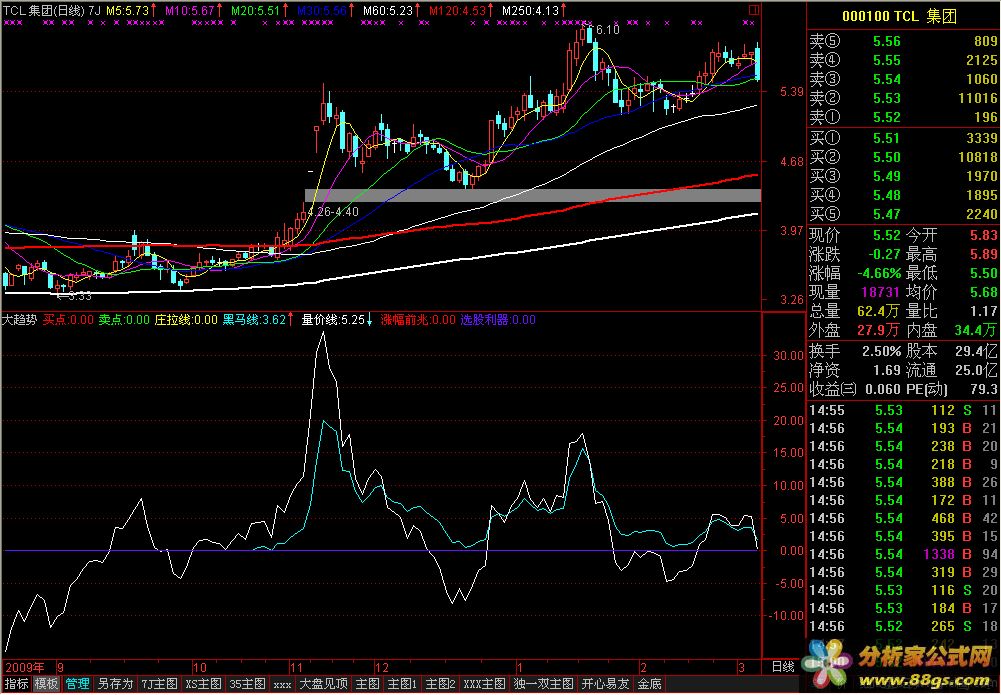
Task: Click the M250:4.13 moving average label
Action: click(x=530, y=11)
